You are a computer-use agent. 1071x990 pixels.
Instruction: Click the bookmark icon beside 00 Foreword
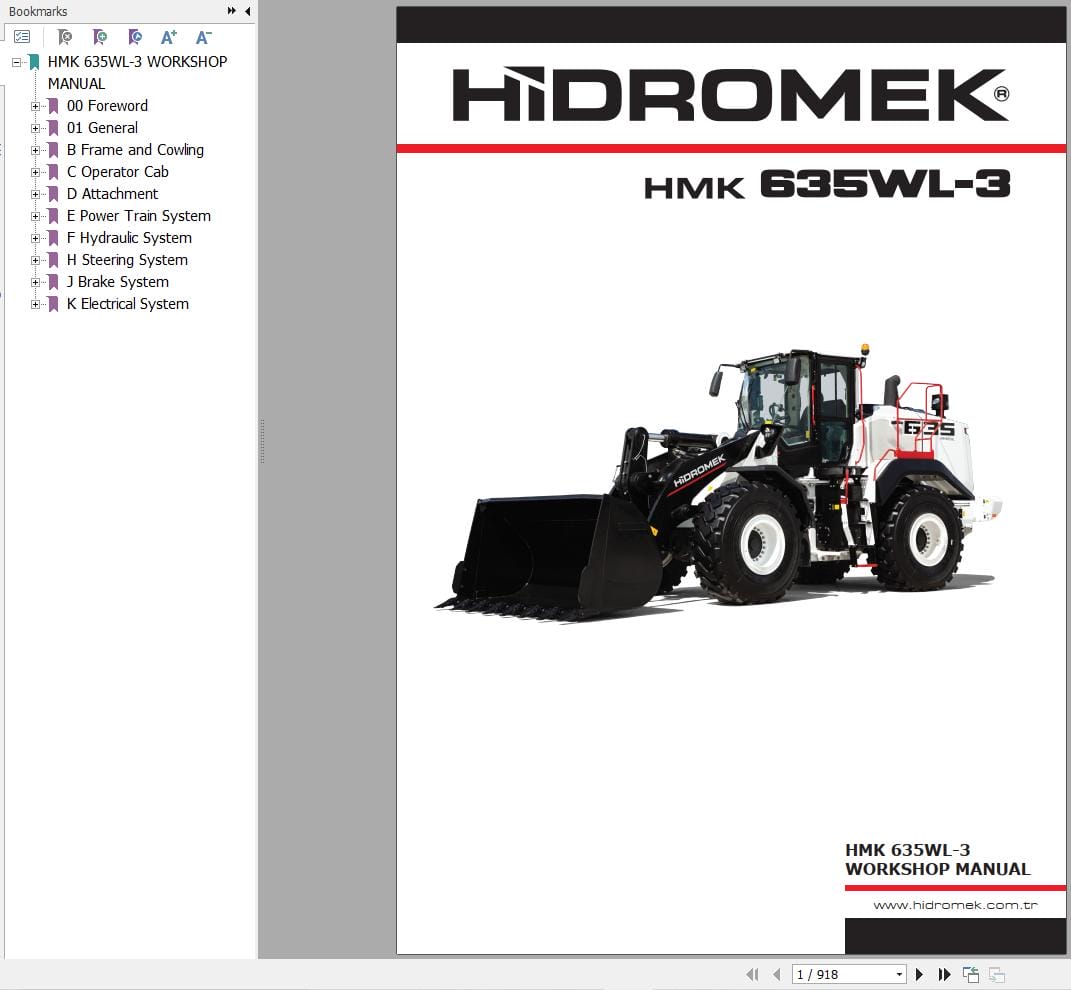point(53,107)
